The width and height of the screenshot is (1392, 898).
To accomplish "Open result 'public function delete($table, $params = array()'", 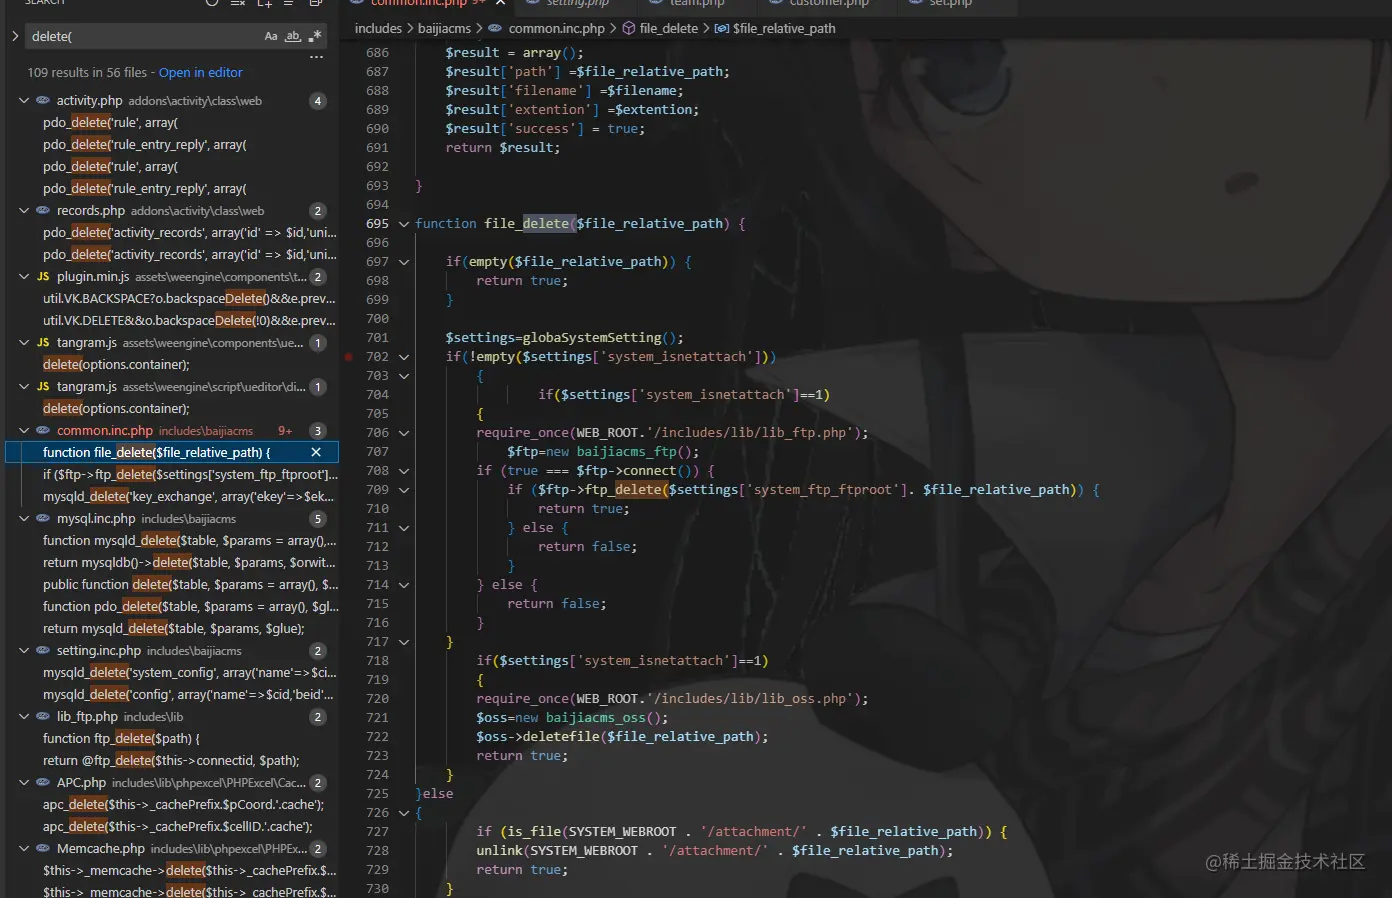I will tap(190, 585).
